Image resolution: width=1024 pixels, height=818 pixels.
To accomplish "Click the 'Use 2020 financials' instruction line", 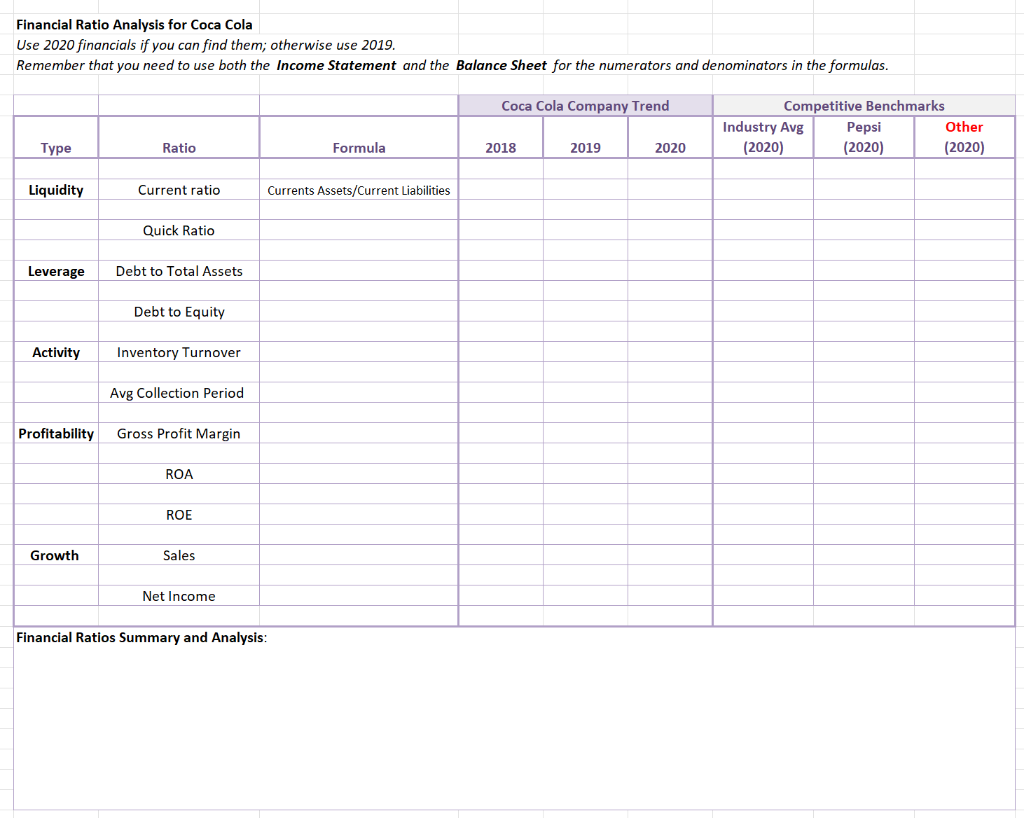I will (206, 45).
